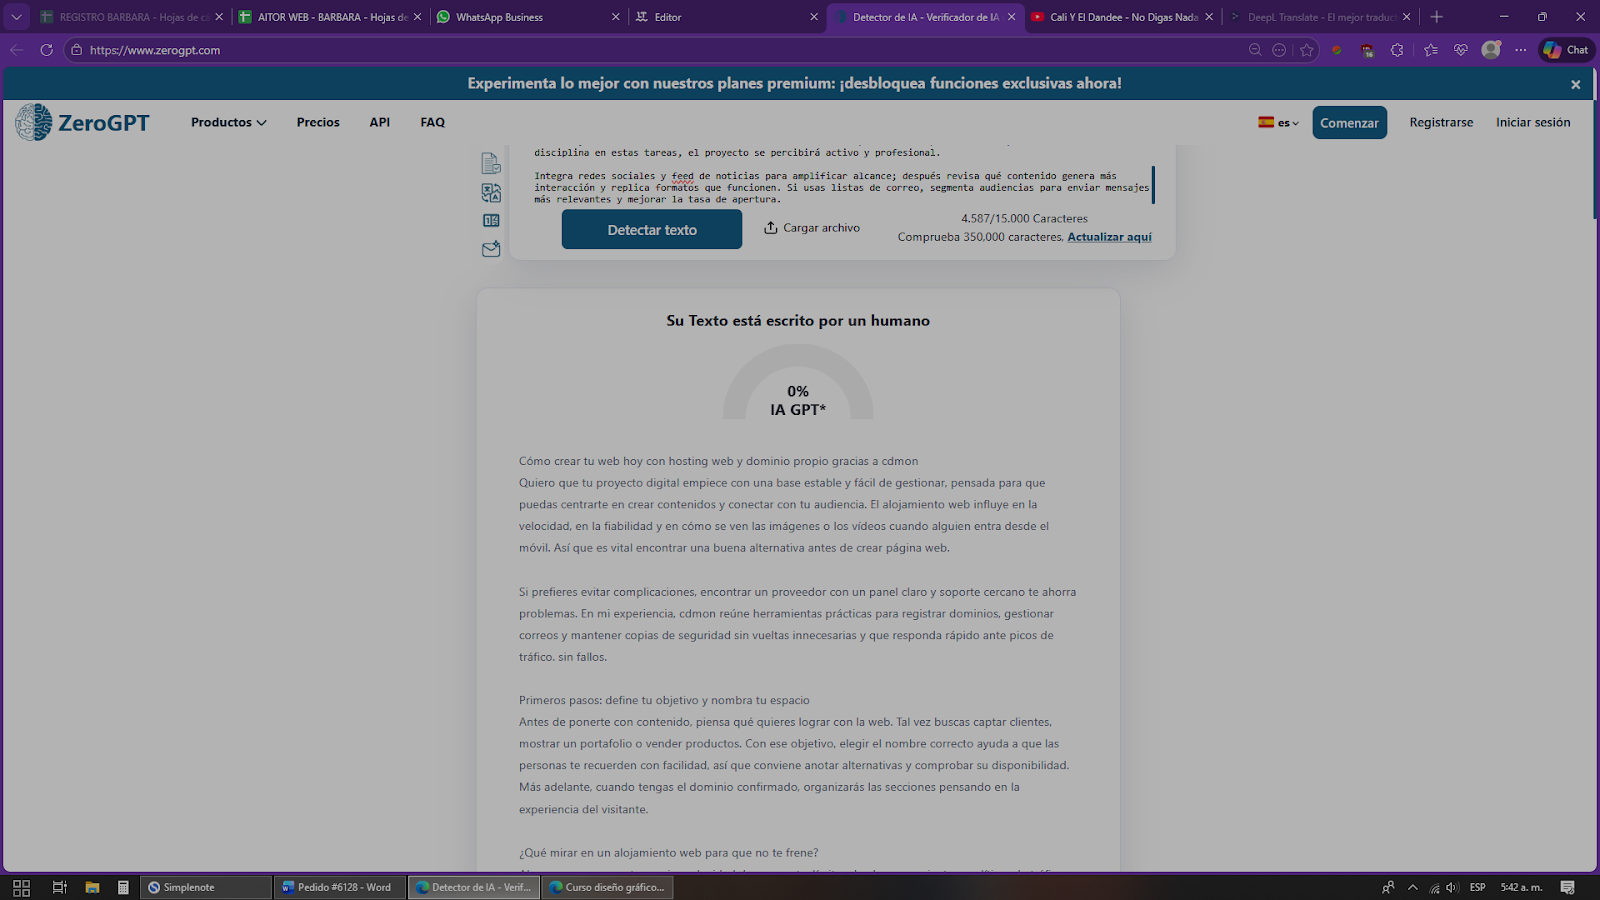Close the premium plans banner

tap(1575, 84)
